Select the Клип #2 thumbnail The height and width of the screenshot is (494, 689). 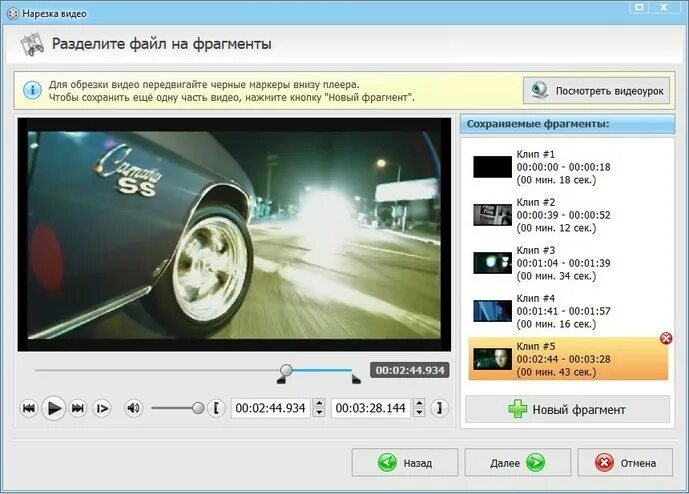pyautogui.click(x=493, y=215)
